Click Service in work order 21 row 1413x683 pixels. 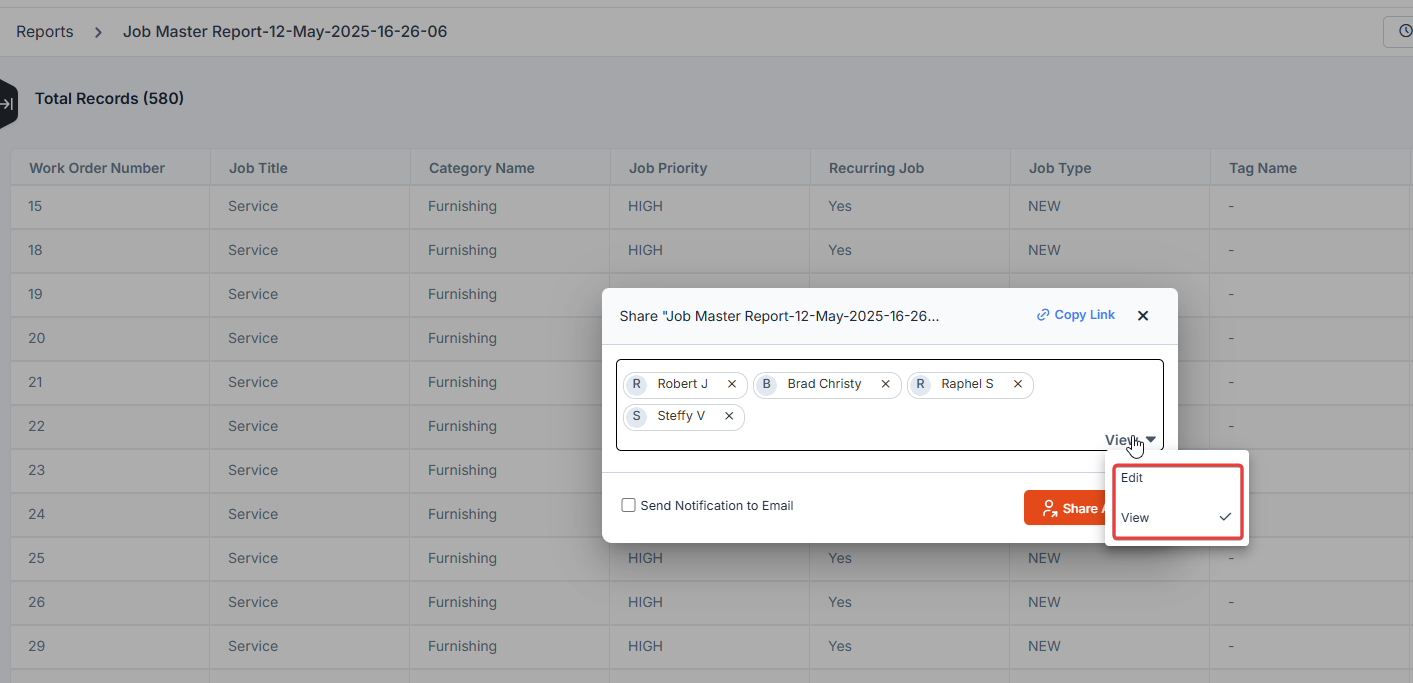click(x=253, y=382)
